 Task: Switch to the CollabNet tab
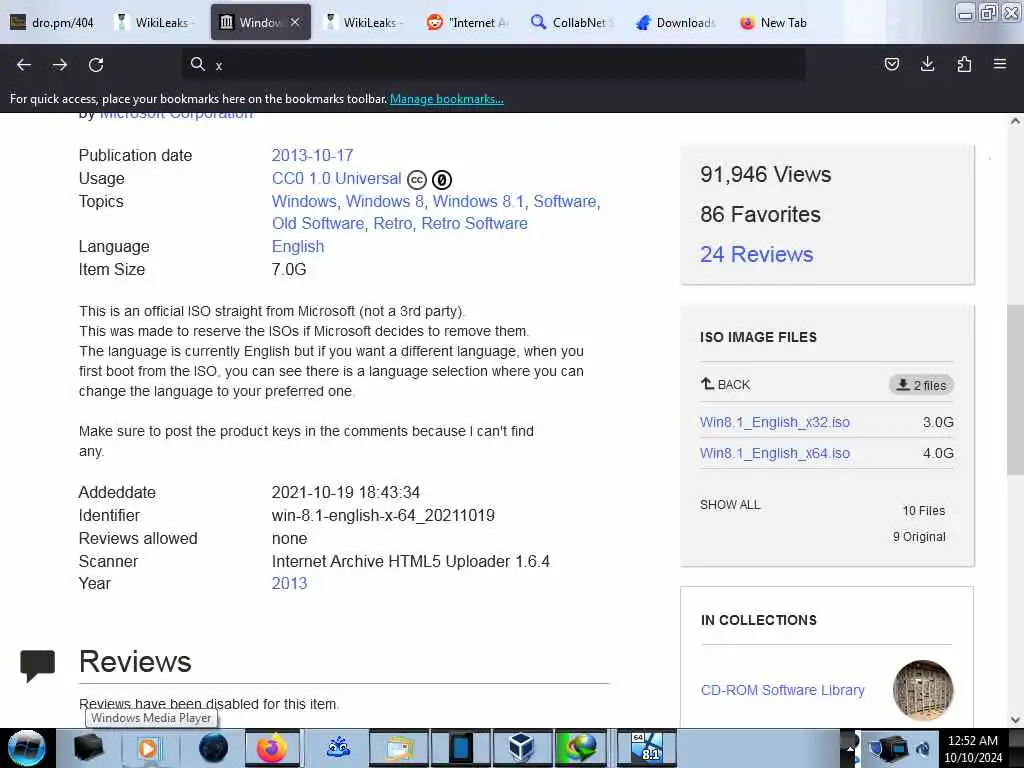coord(572,22)
